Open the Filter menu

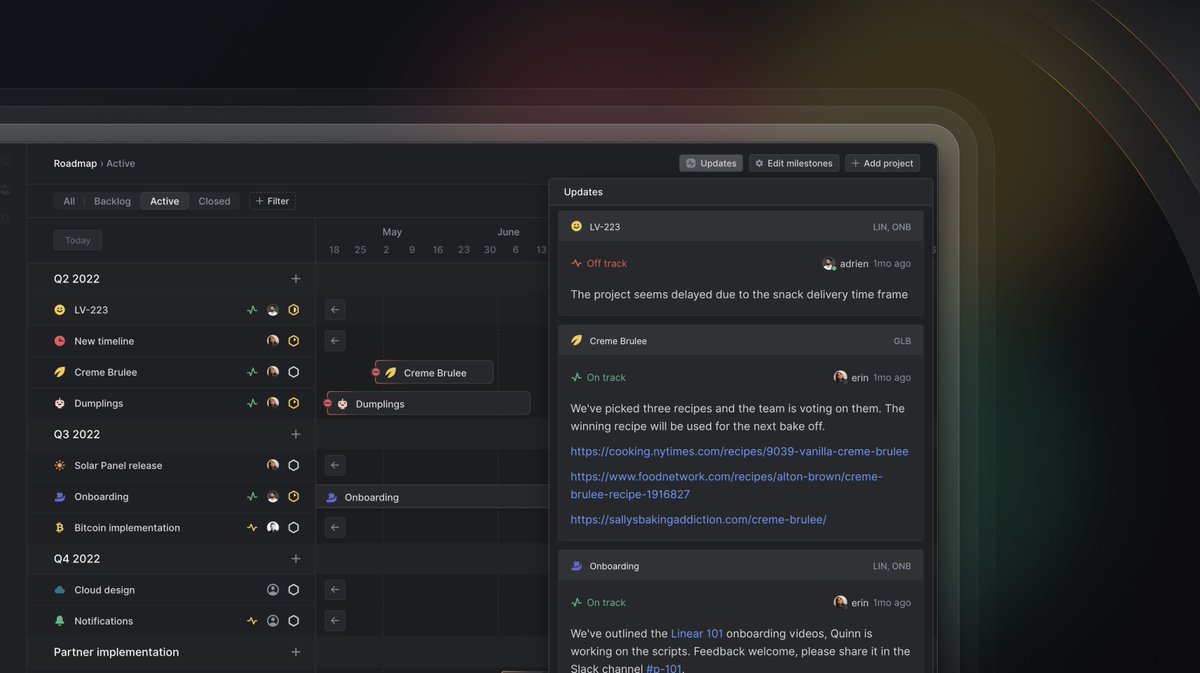tap(272, 201)
